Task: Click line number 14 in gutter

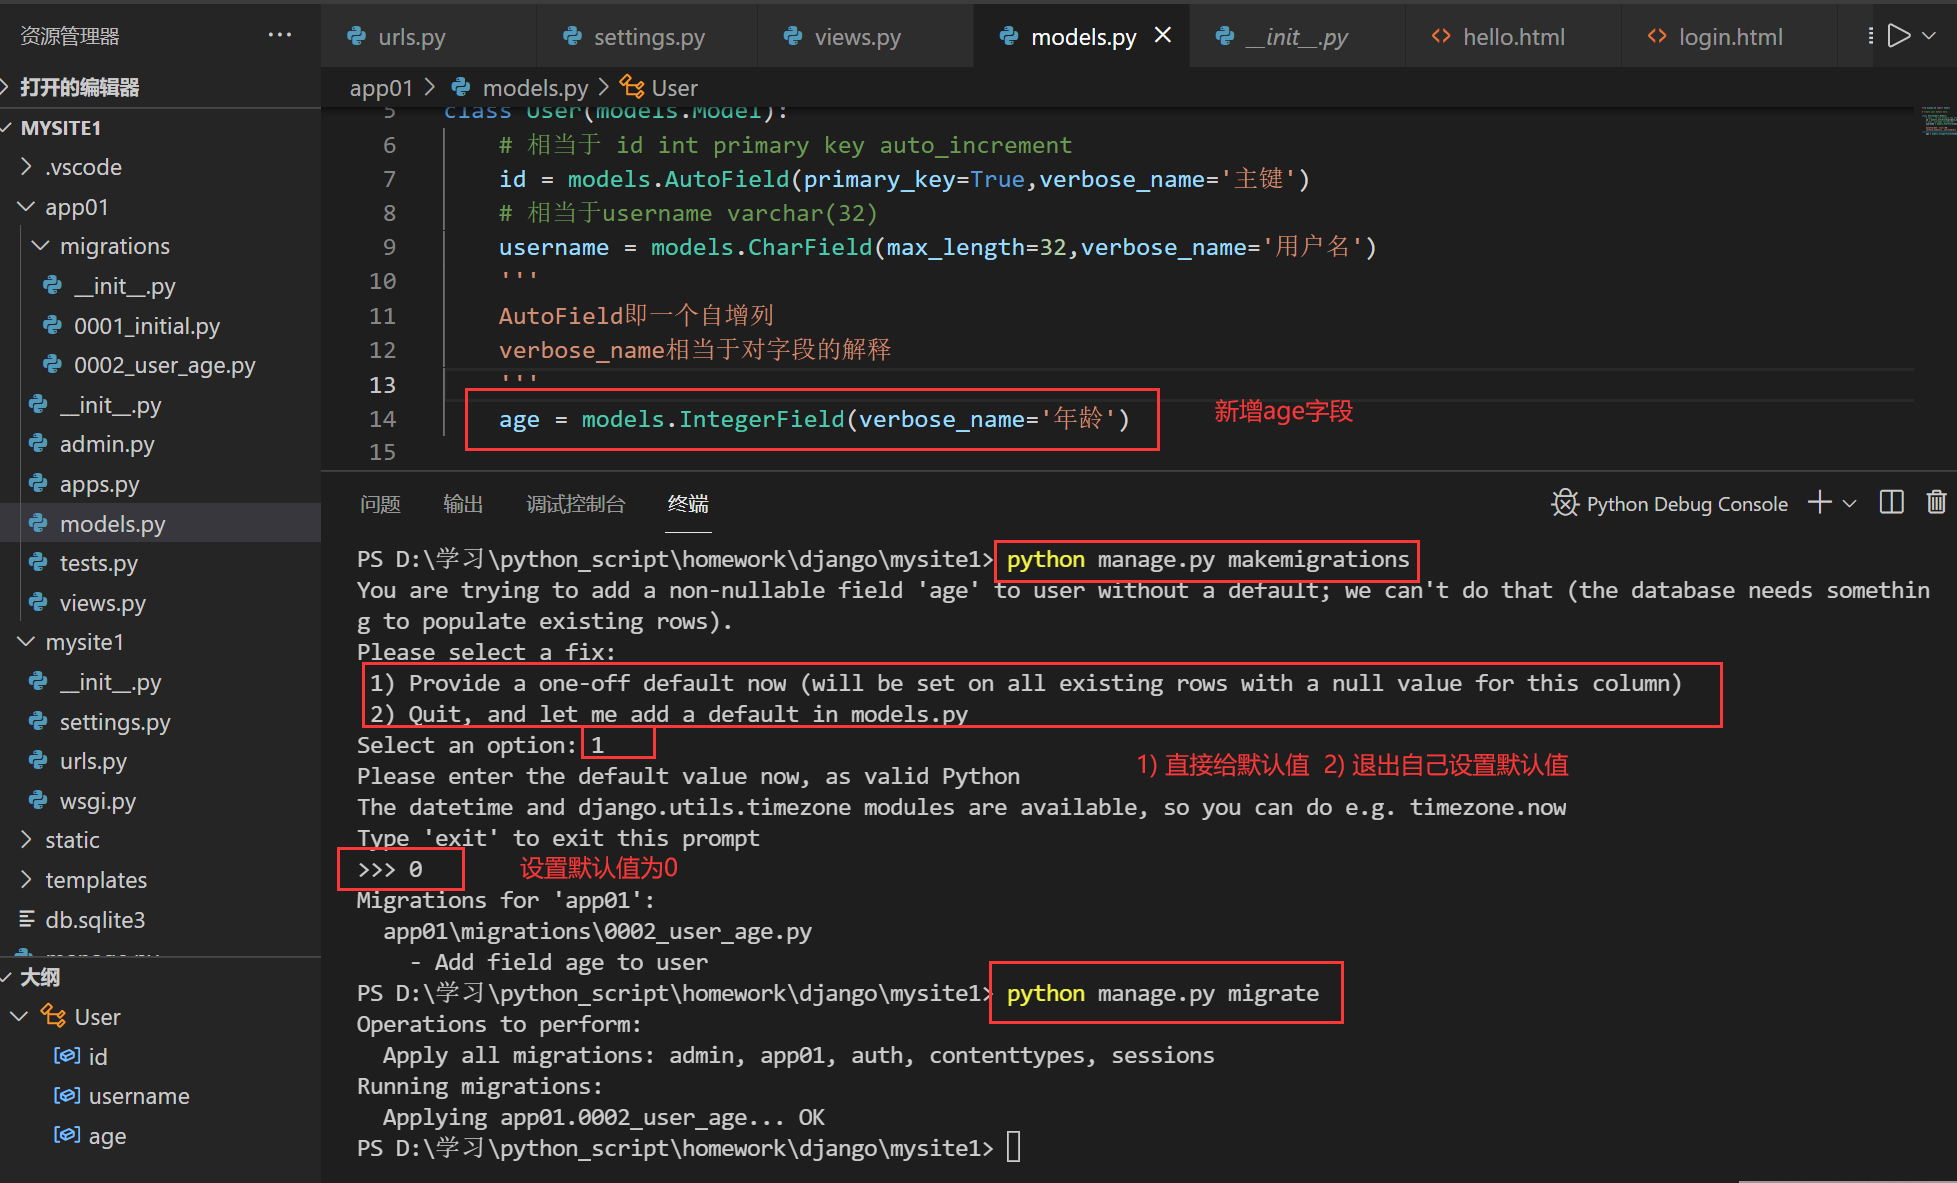Action: [x=382, y=419]
